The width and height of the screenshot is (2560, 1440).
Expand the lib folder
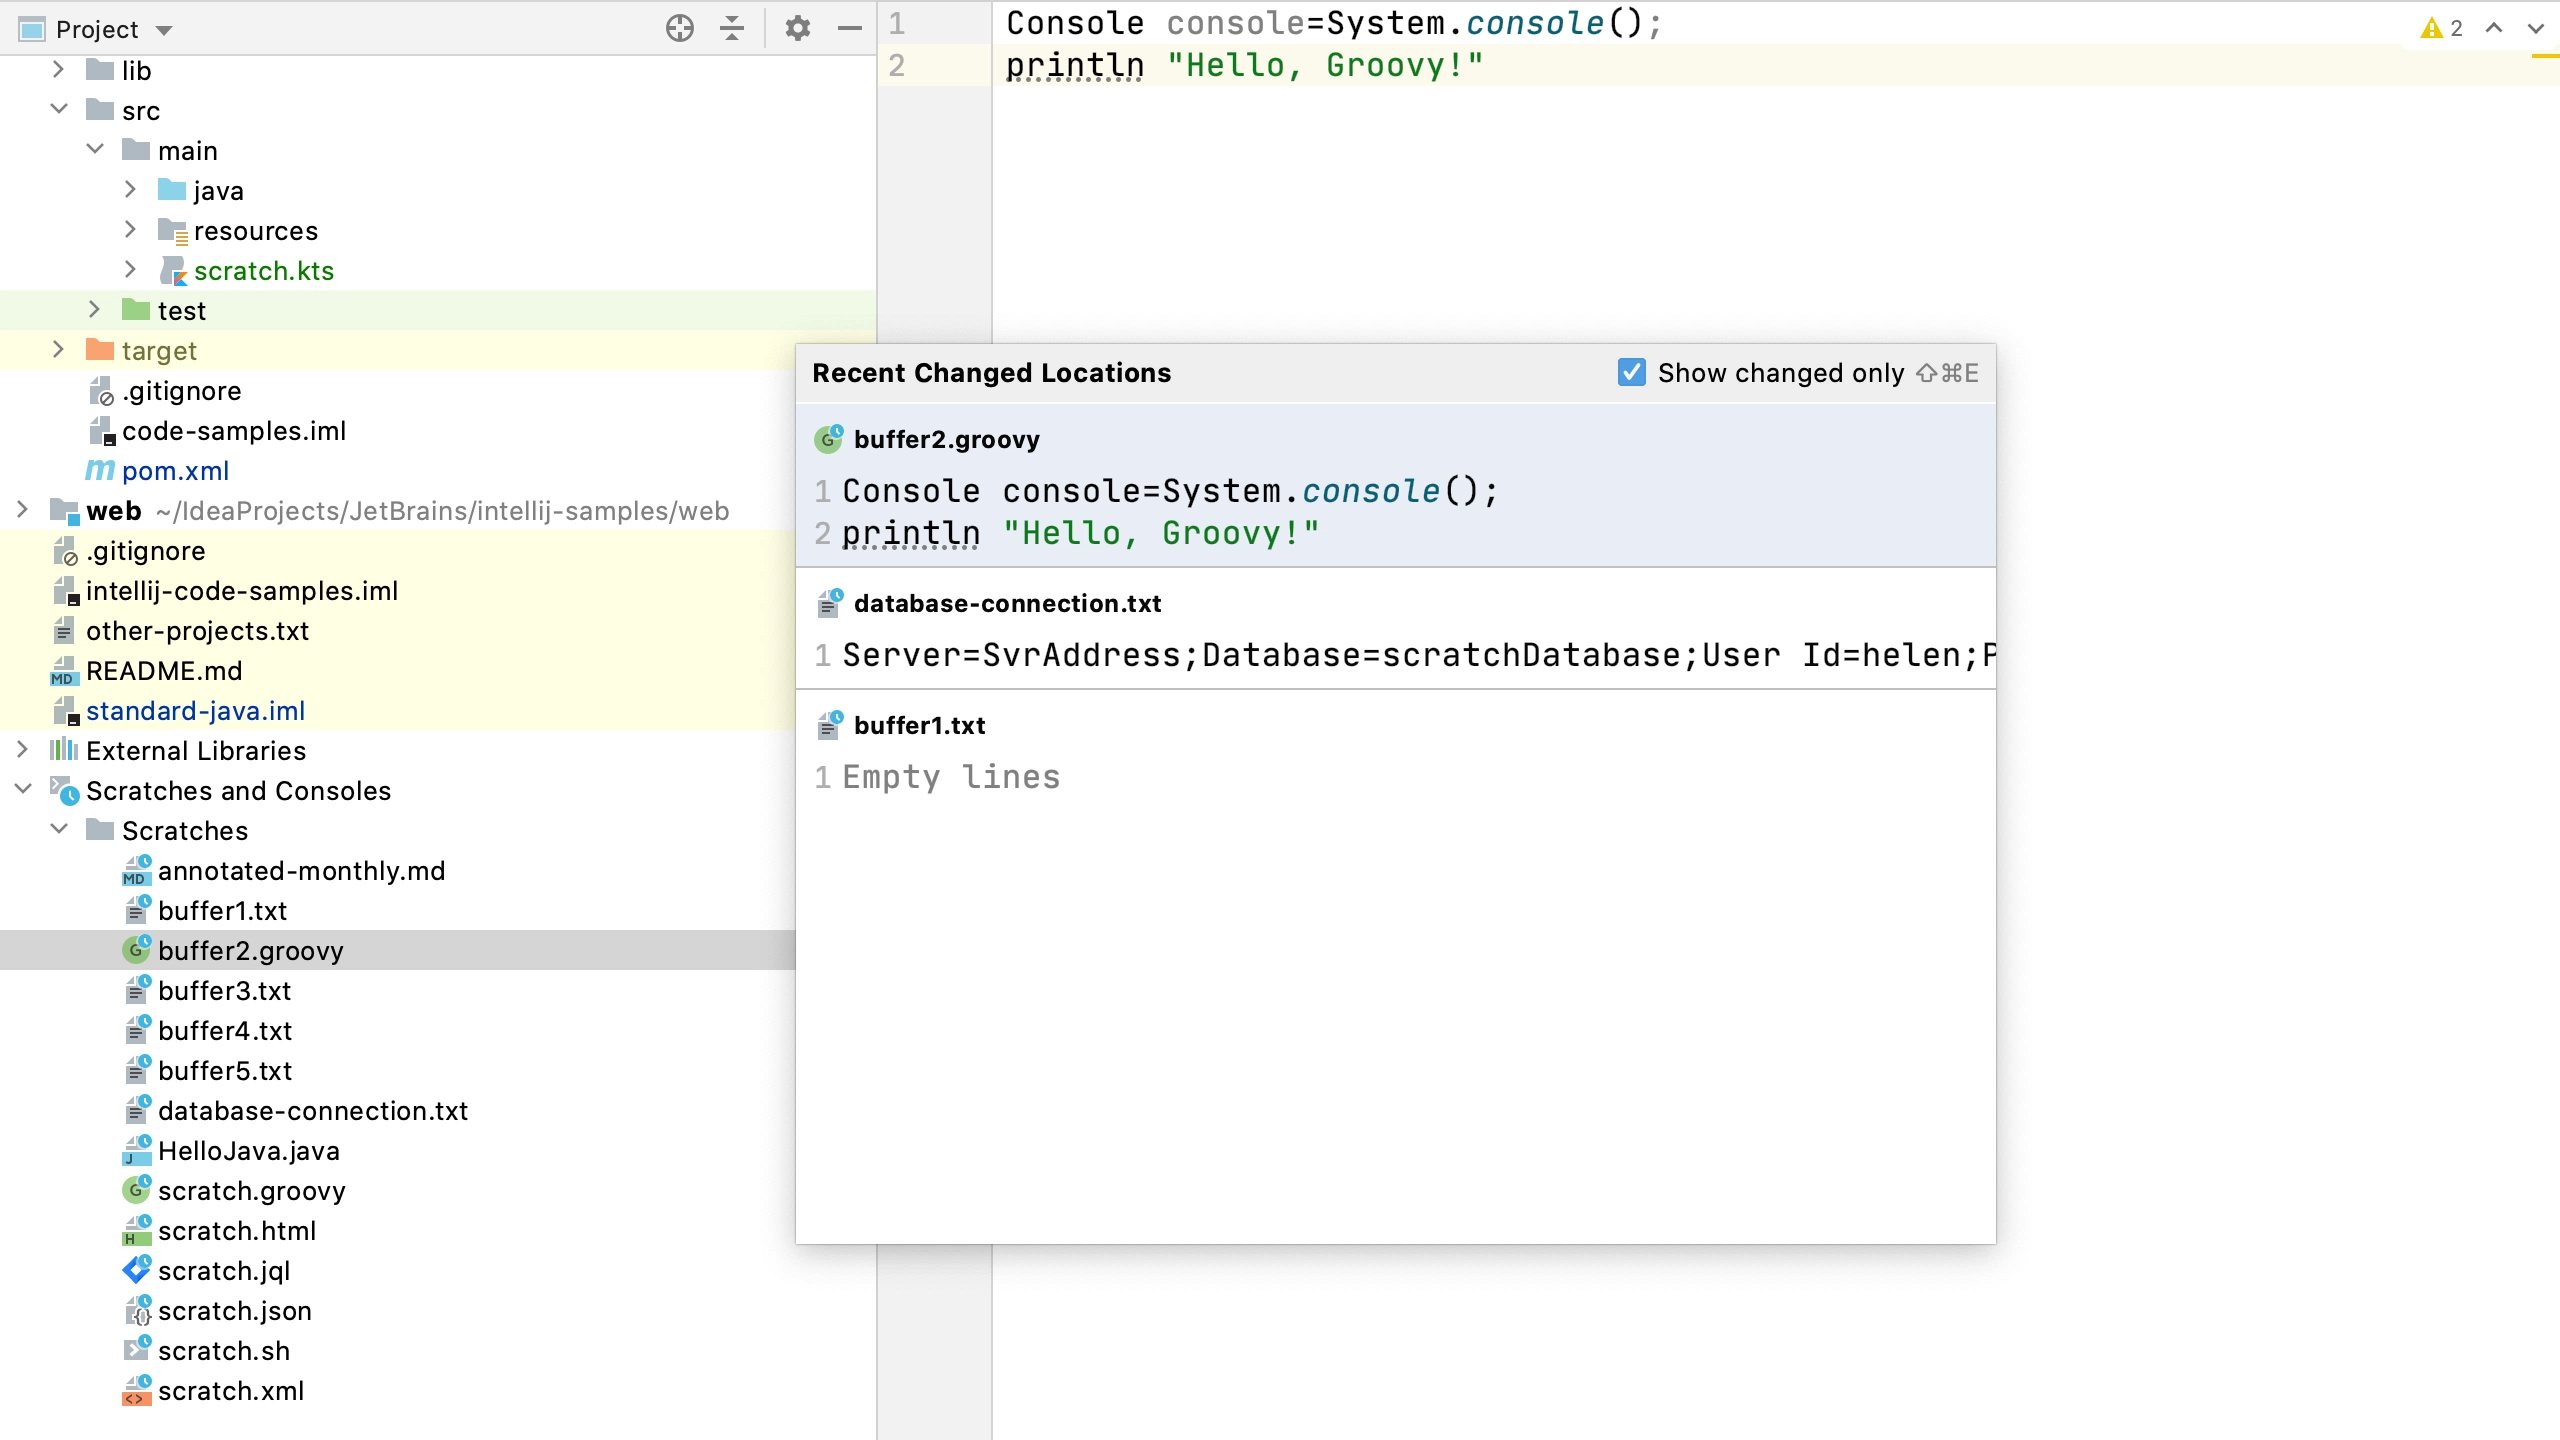pos(58,70)
